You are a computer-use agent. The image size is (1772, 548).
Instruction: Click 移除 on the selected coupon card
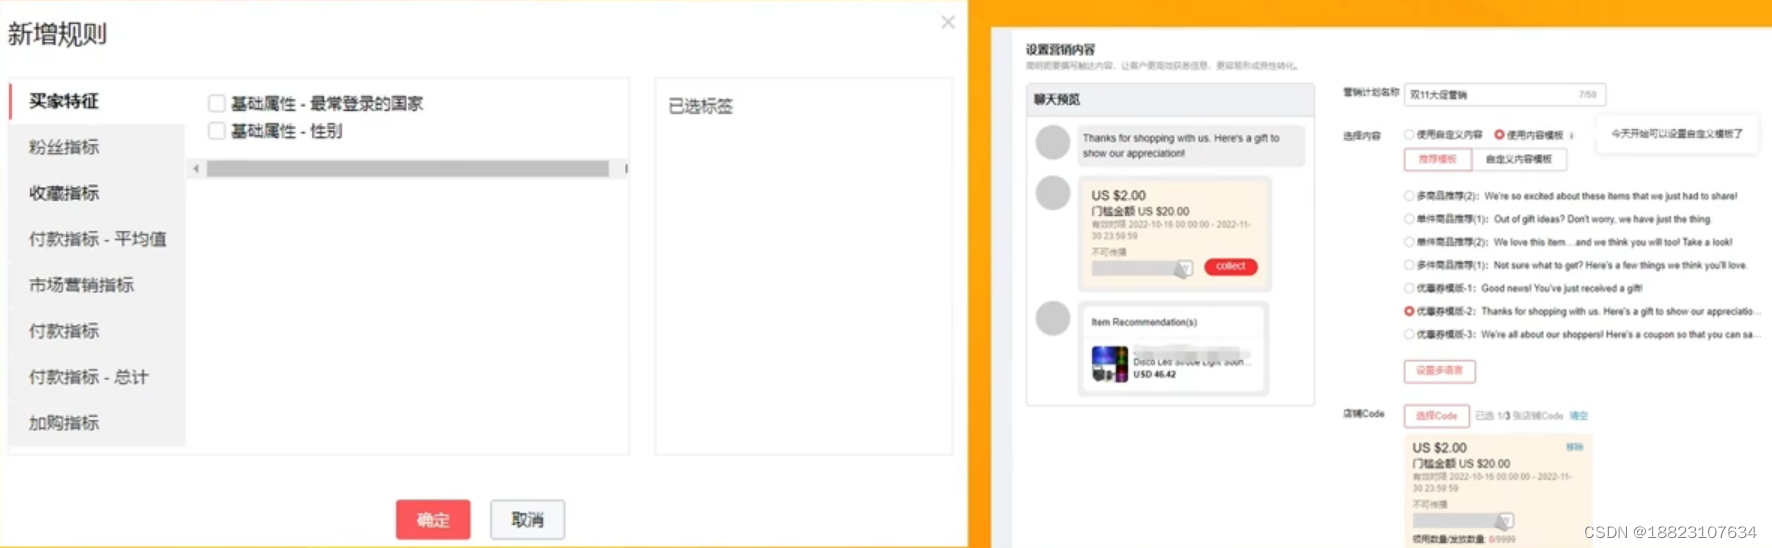pos(1575,447)
